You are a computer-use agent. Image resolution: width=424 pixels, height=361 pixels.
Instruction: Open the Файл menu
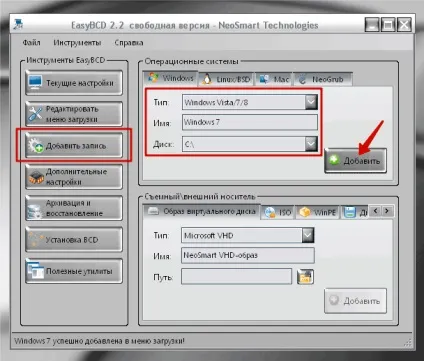click(31, 43)
